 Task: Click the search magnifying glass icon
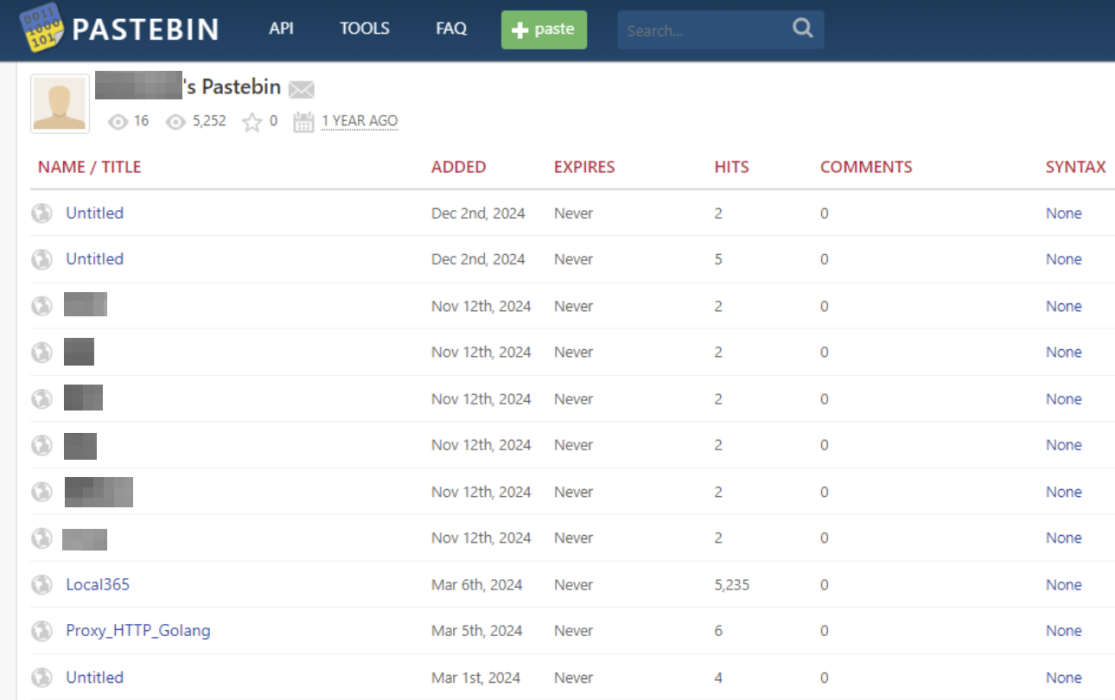tap(801, 30)
